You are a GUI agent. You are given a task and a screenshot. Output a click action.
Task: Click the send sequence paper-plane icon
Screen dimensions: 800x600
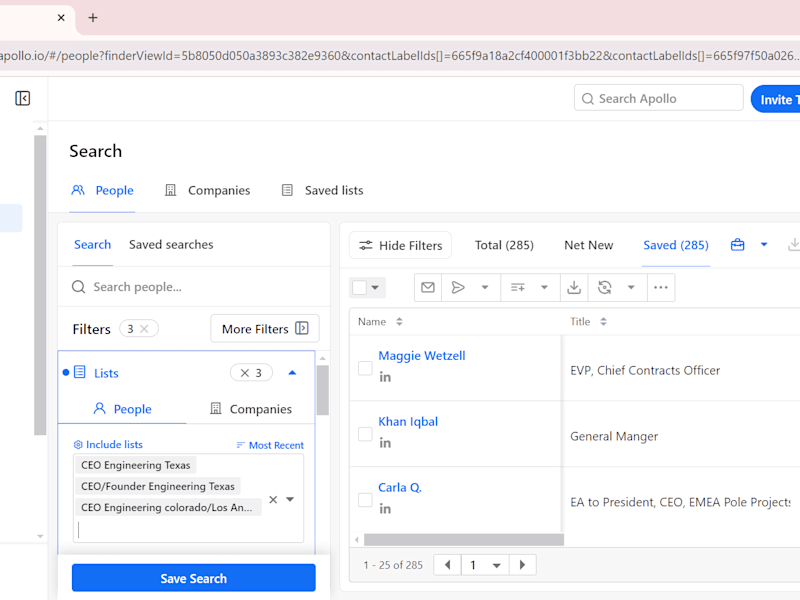458,287
